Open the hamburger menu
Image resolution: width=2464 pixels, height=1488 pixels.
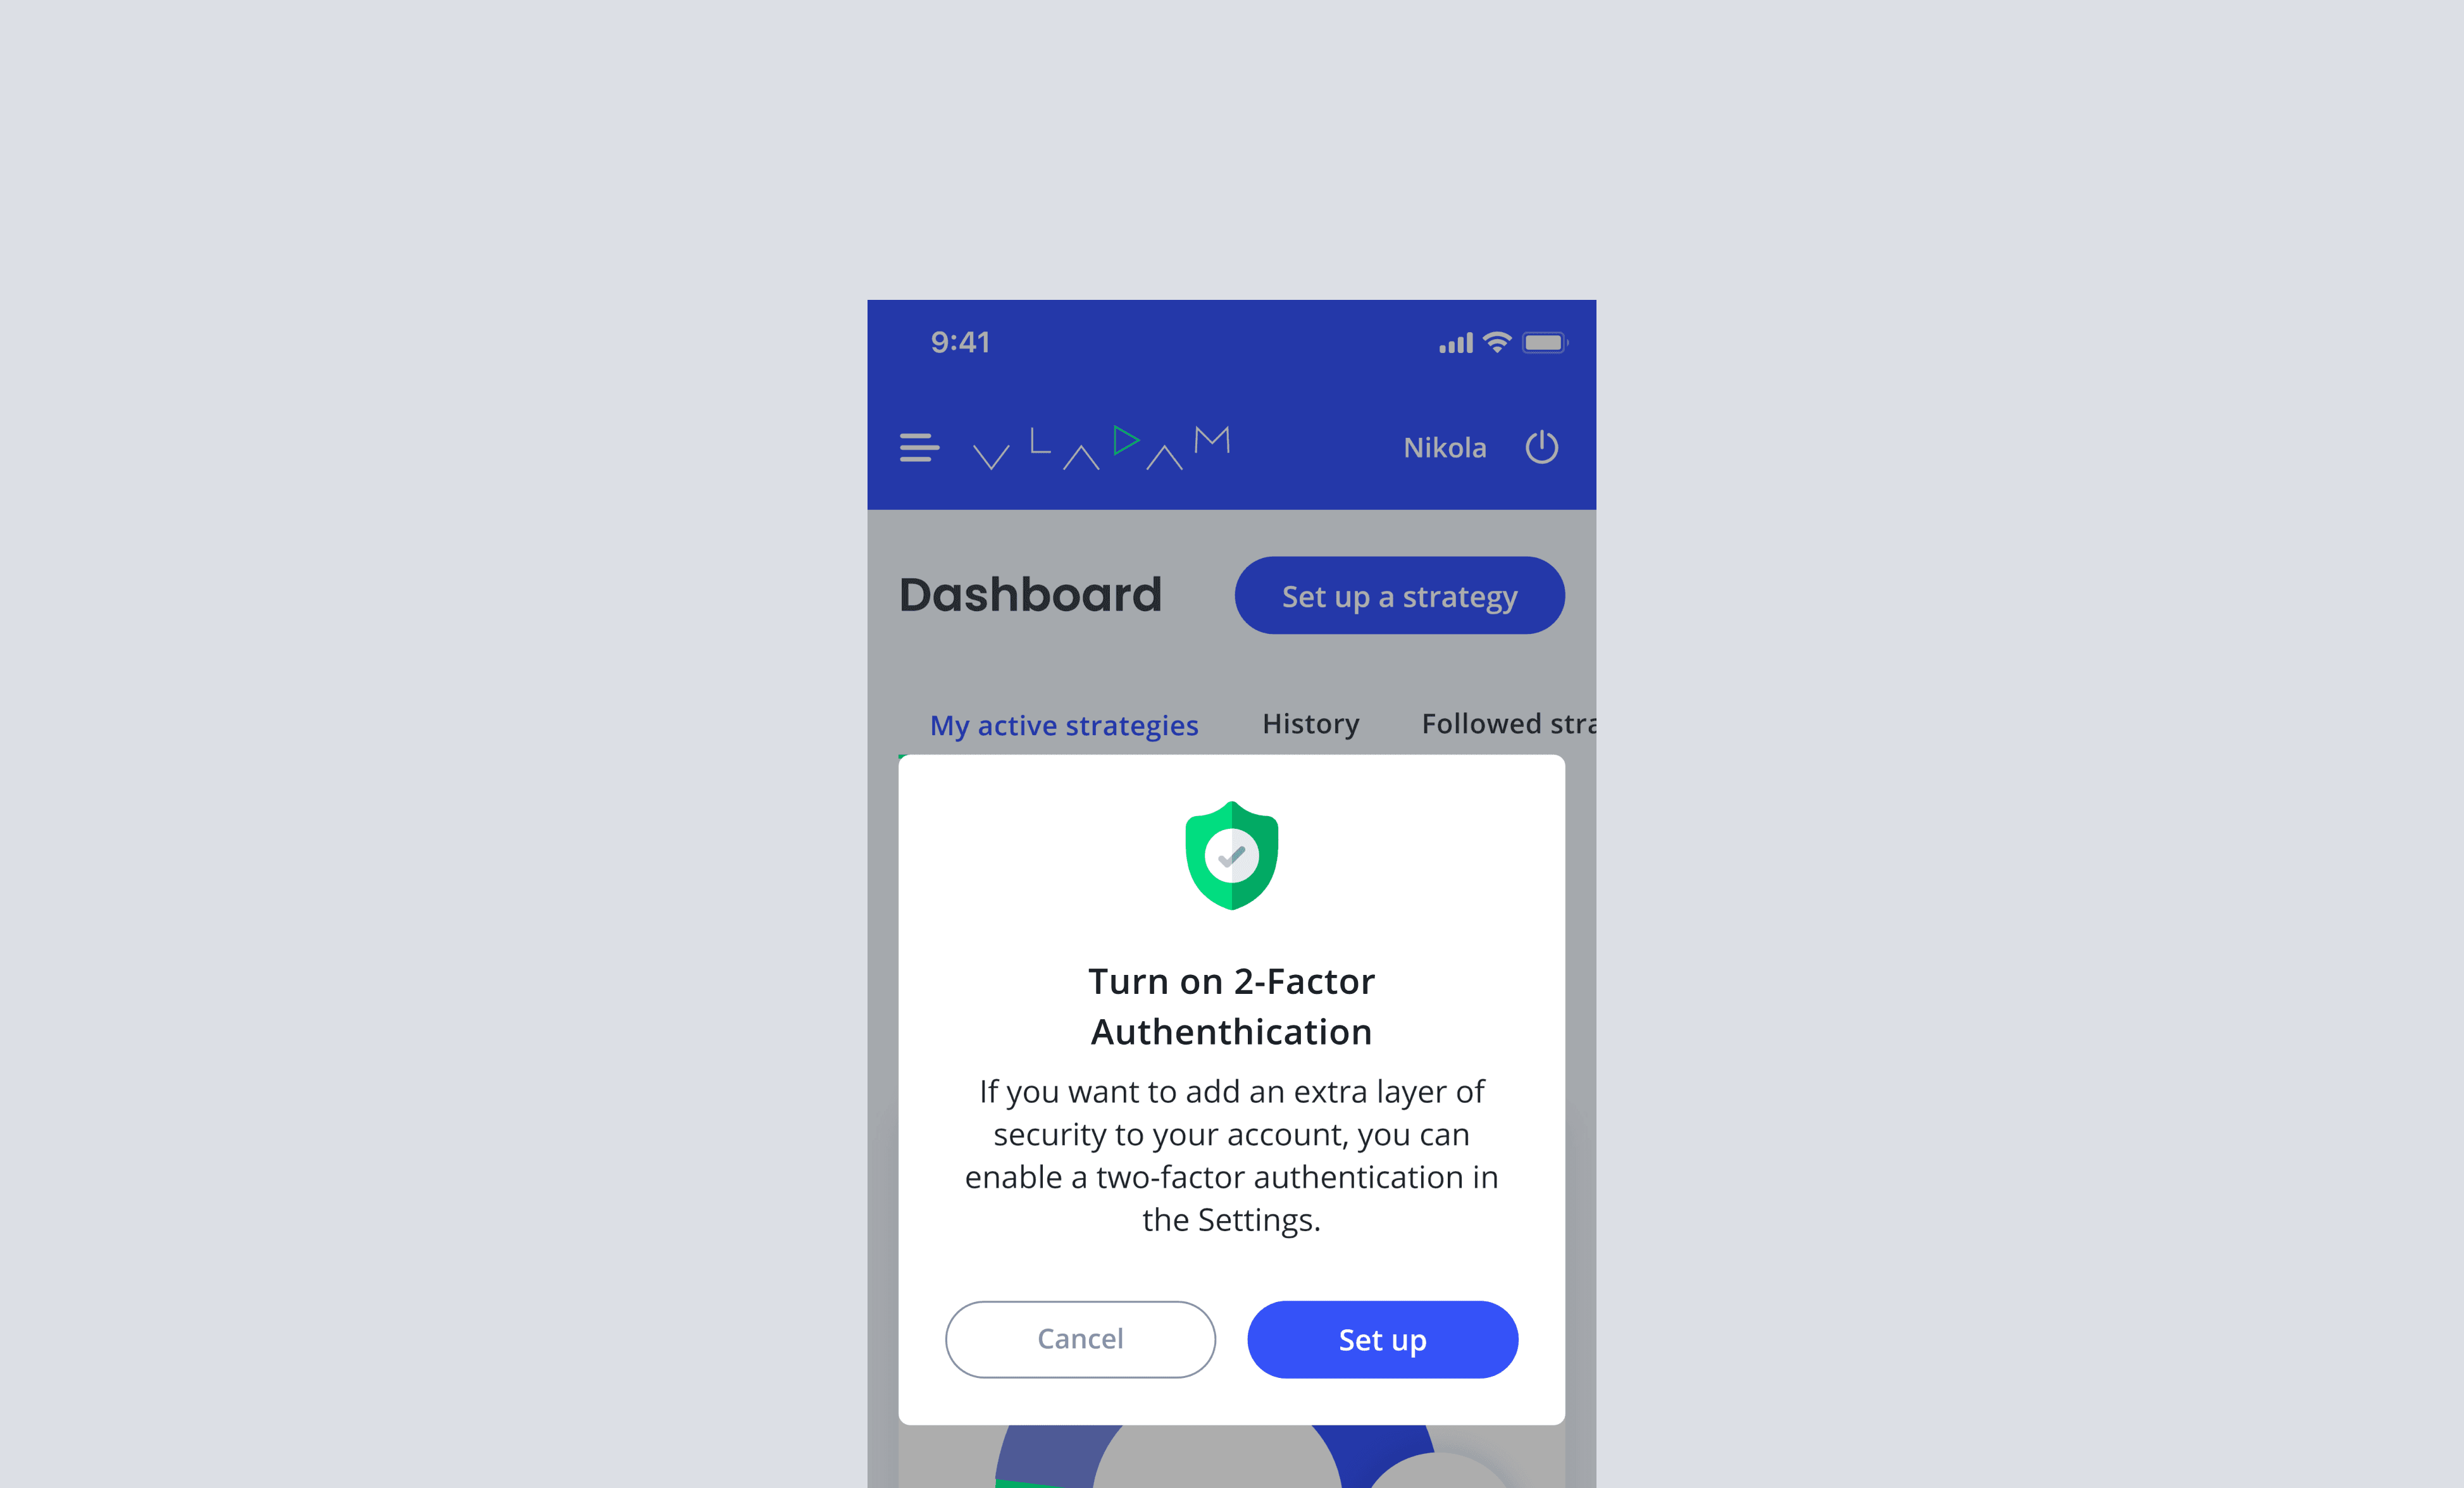[919, 447]
